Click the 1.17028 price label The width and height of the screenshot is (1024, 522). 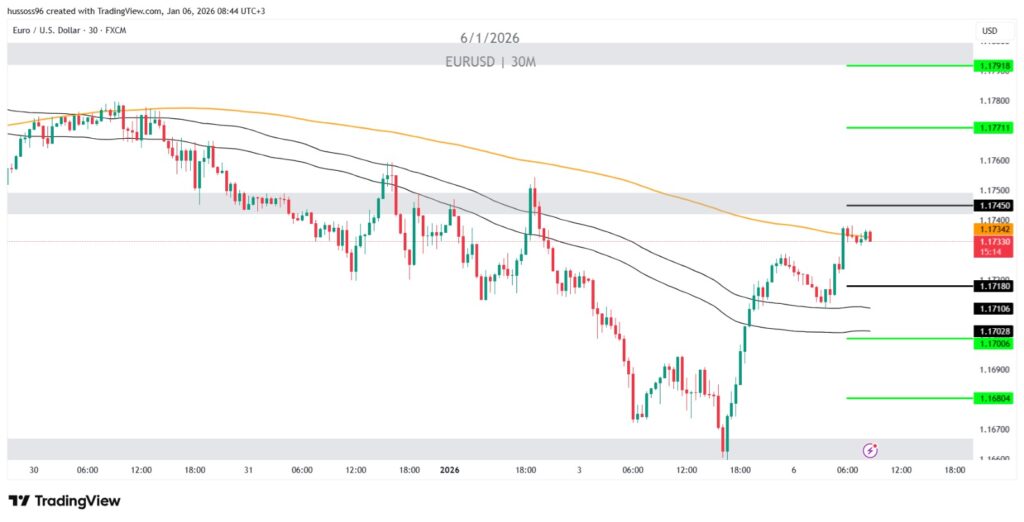pos(994,331)
